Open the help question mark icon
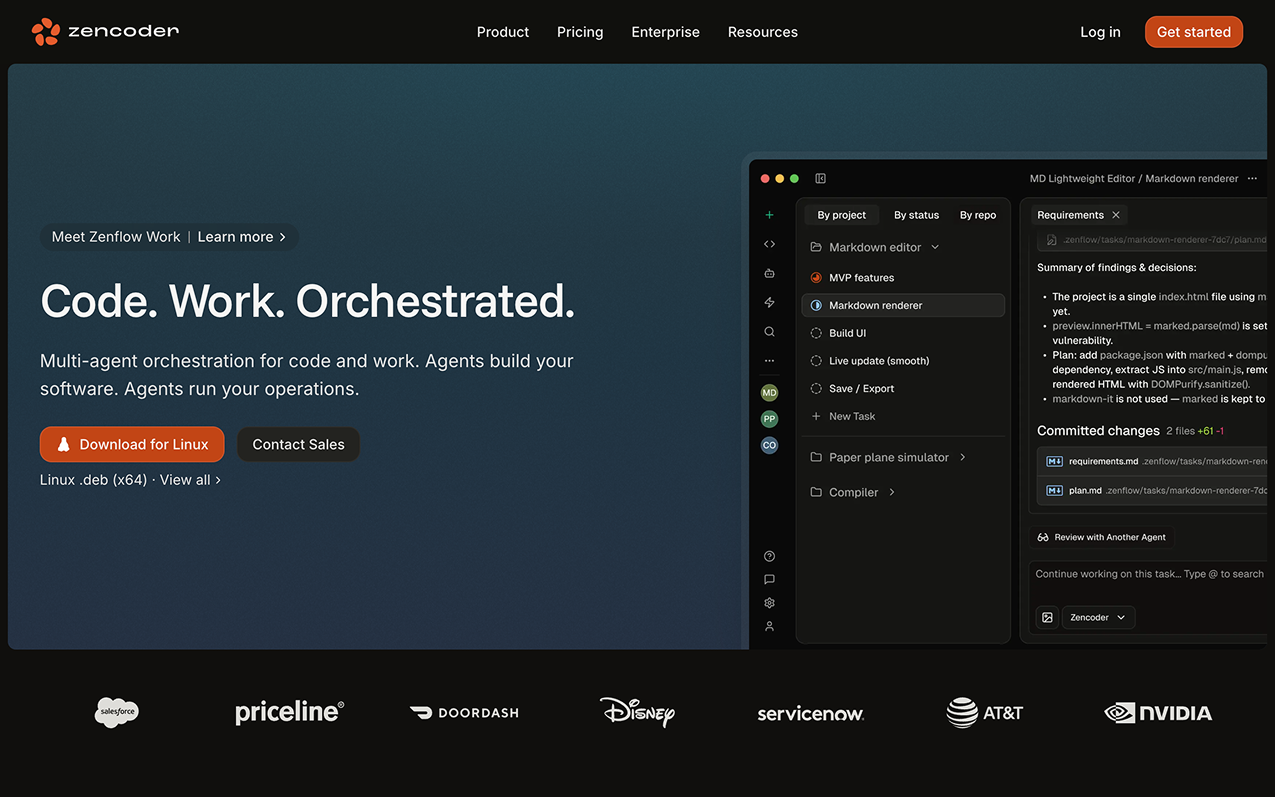The height and width of the screenshot is (797, 1275). coord(769,556)
